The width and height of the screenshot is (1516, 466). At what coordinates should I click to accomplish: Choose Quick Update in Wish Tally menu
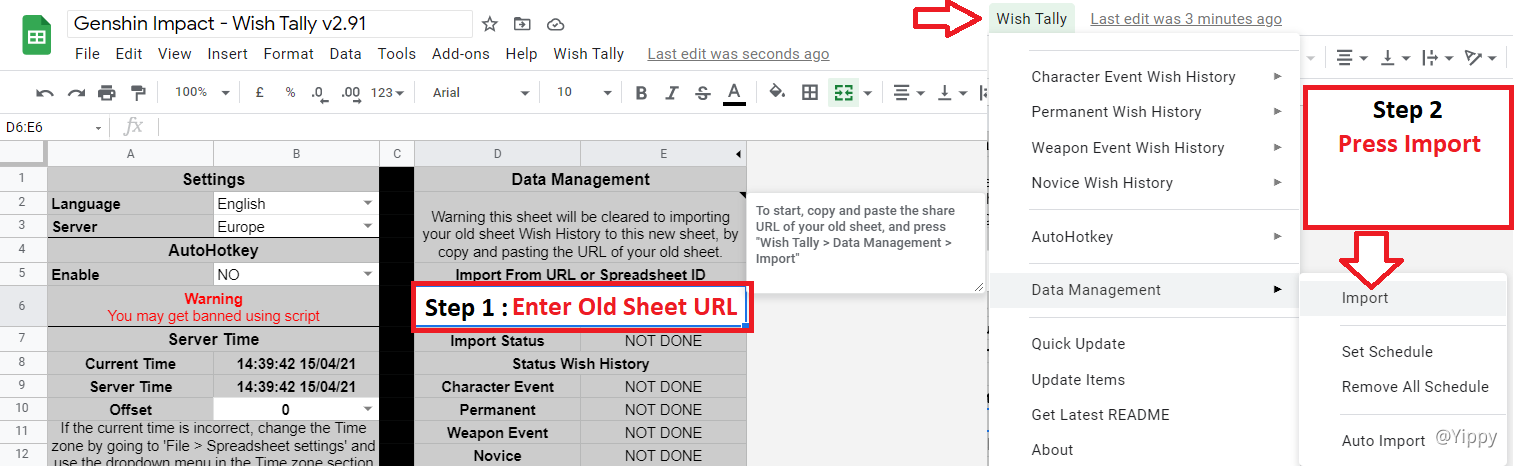tap(1078, 344)
